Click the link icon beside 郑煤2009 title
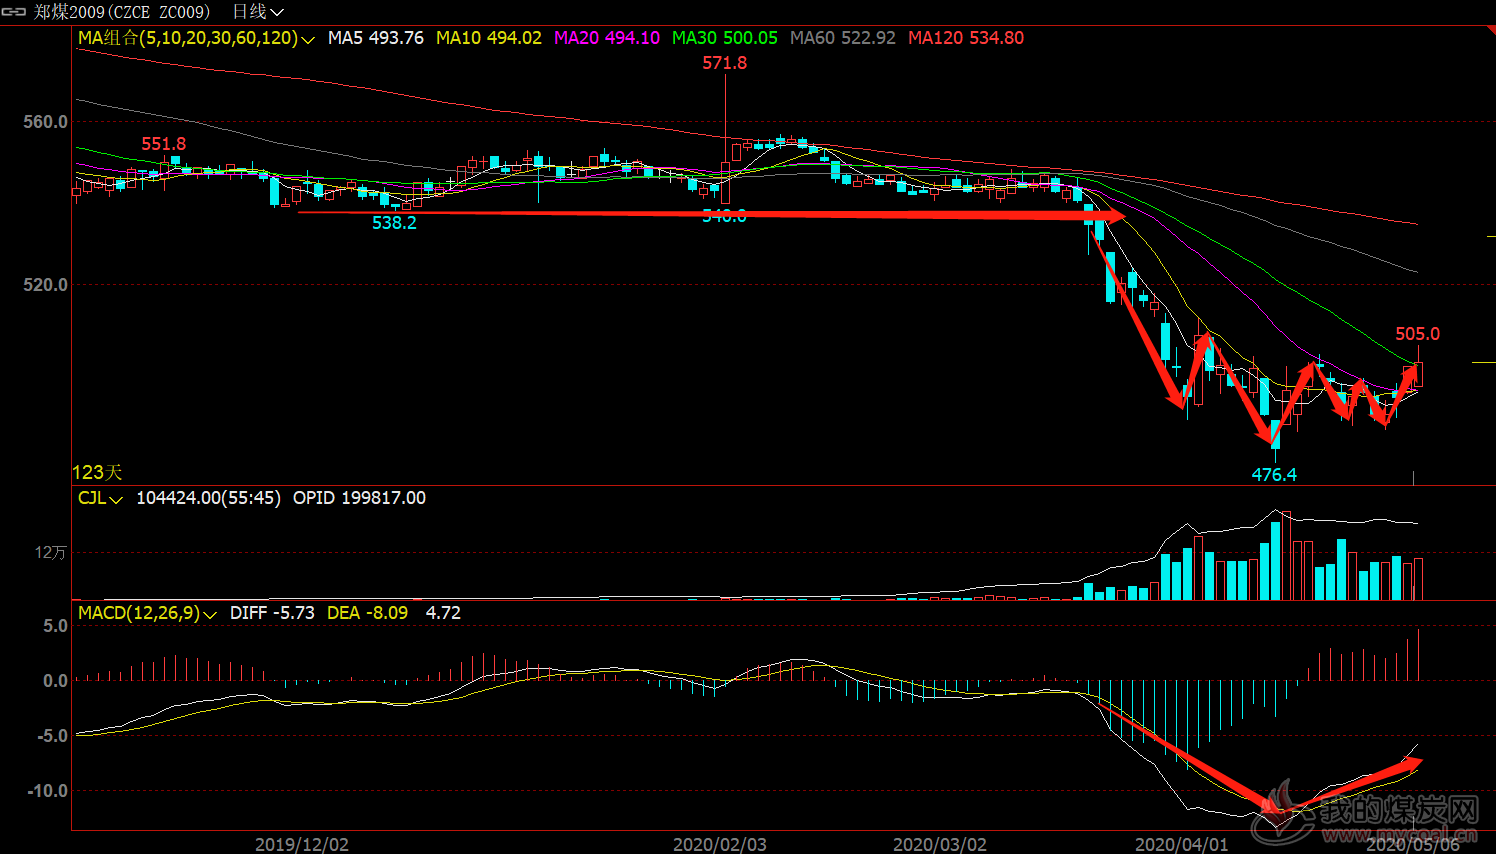This screenshot has height=854, width=1496. coord(13,12)
